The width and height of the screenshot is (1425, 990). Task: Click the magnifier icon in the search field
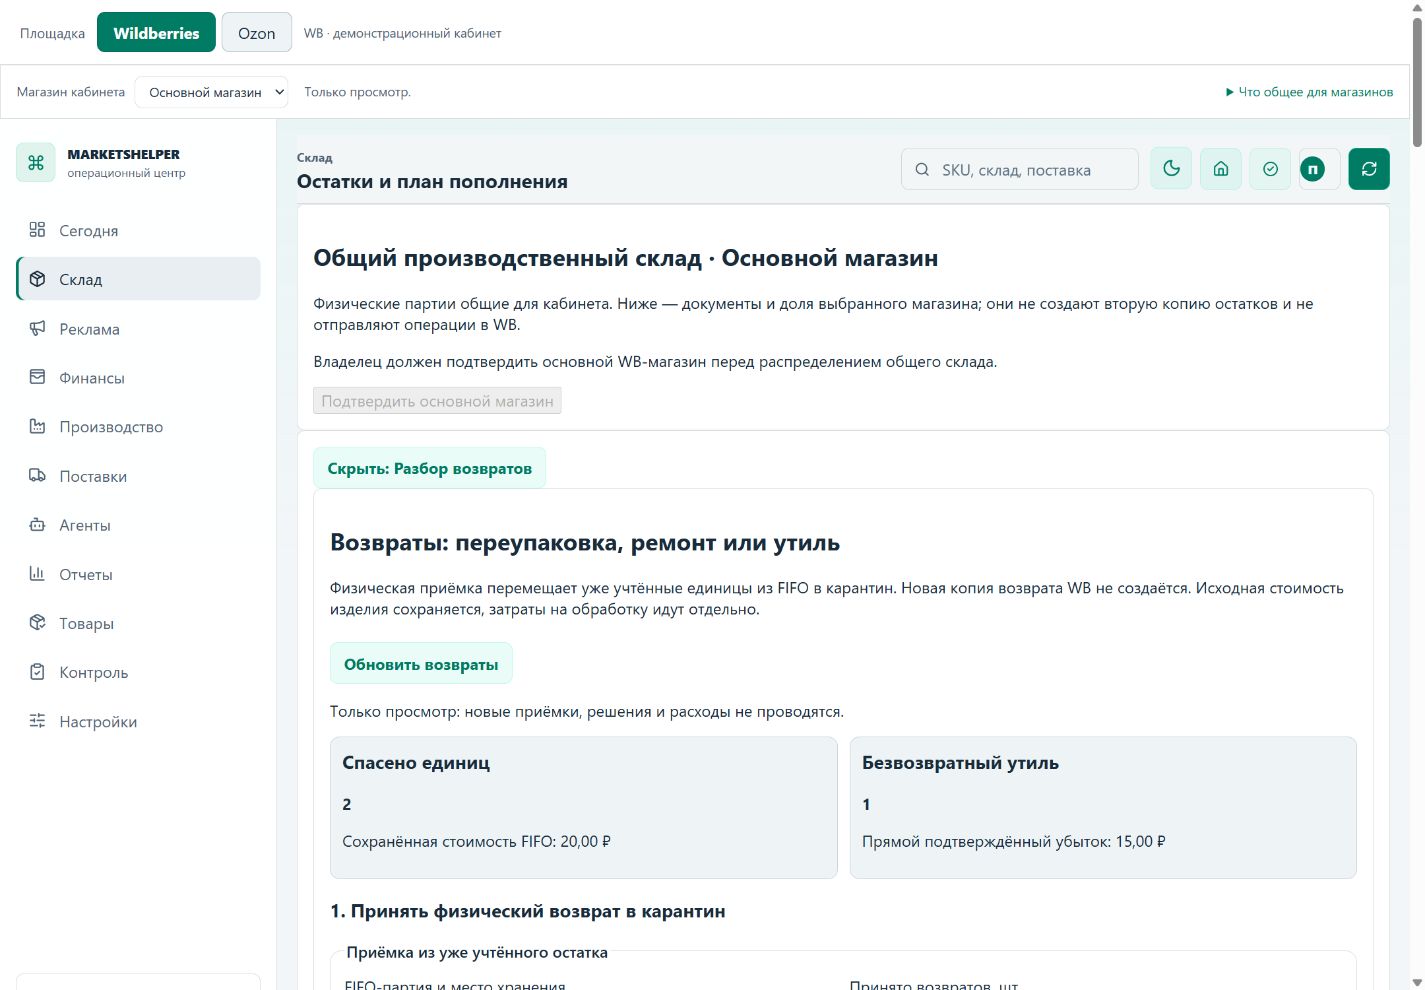(922, 170)
